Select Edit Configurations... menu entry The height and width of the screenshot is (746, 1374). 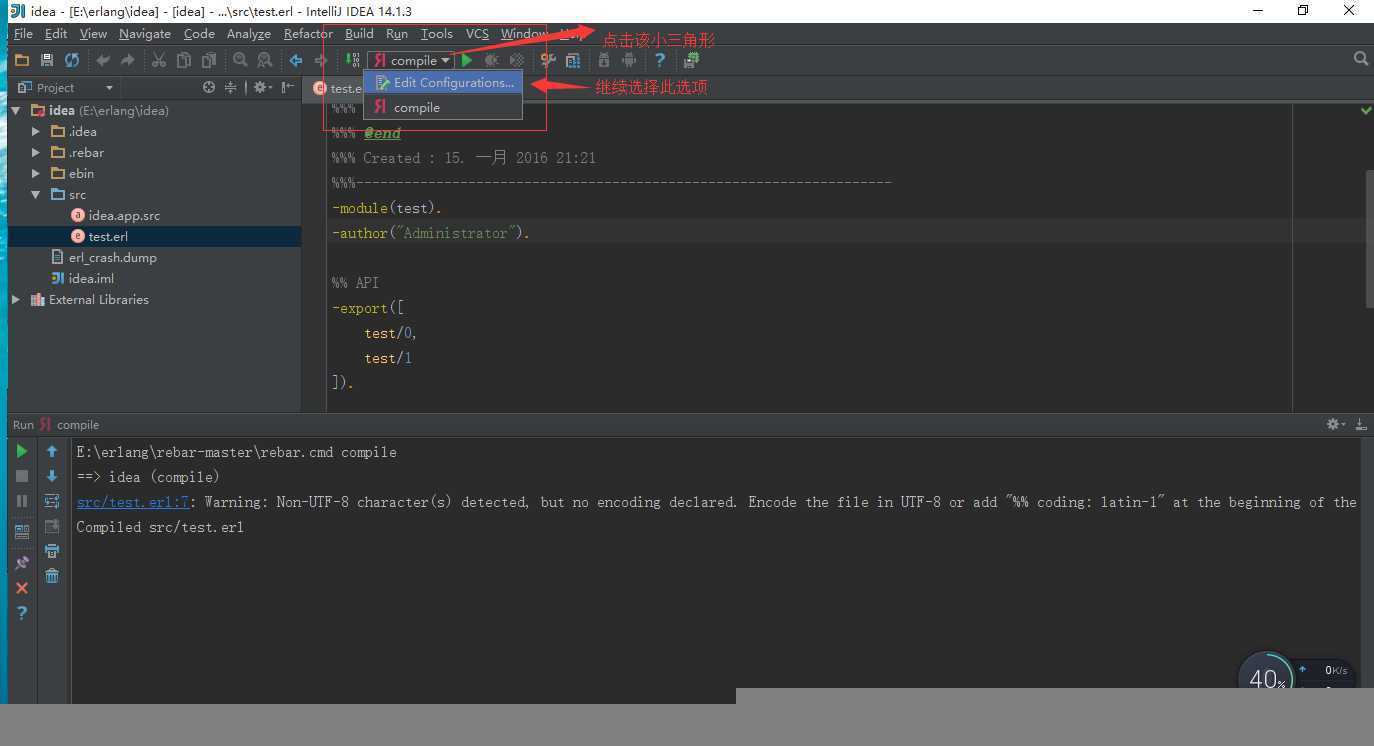click(x=443, y=83)
